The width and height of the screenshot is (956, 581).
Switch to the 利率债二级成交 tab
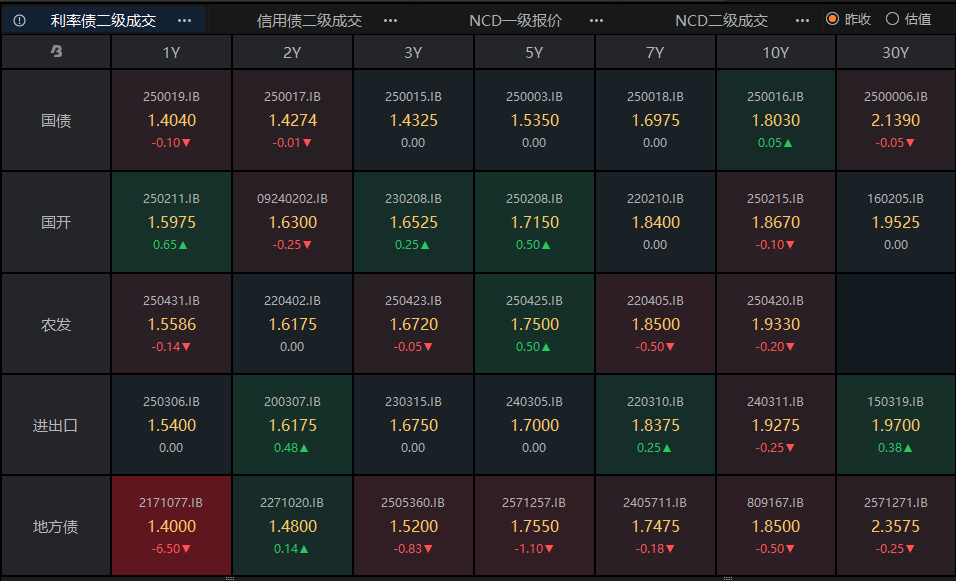(103, 21)
